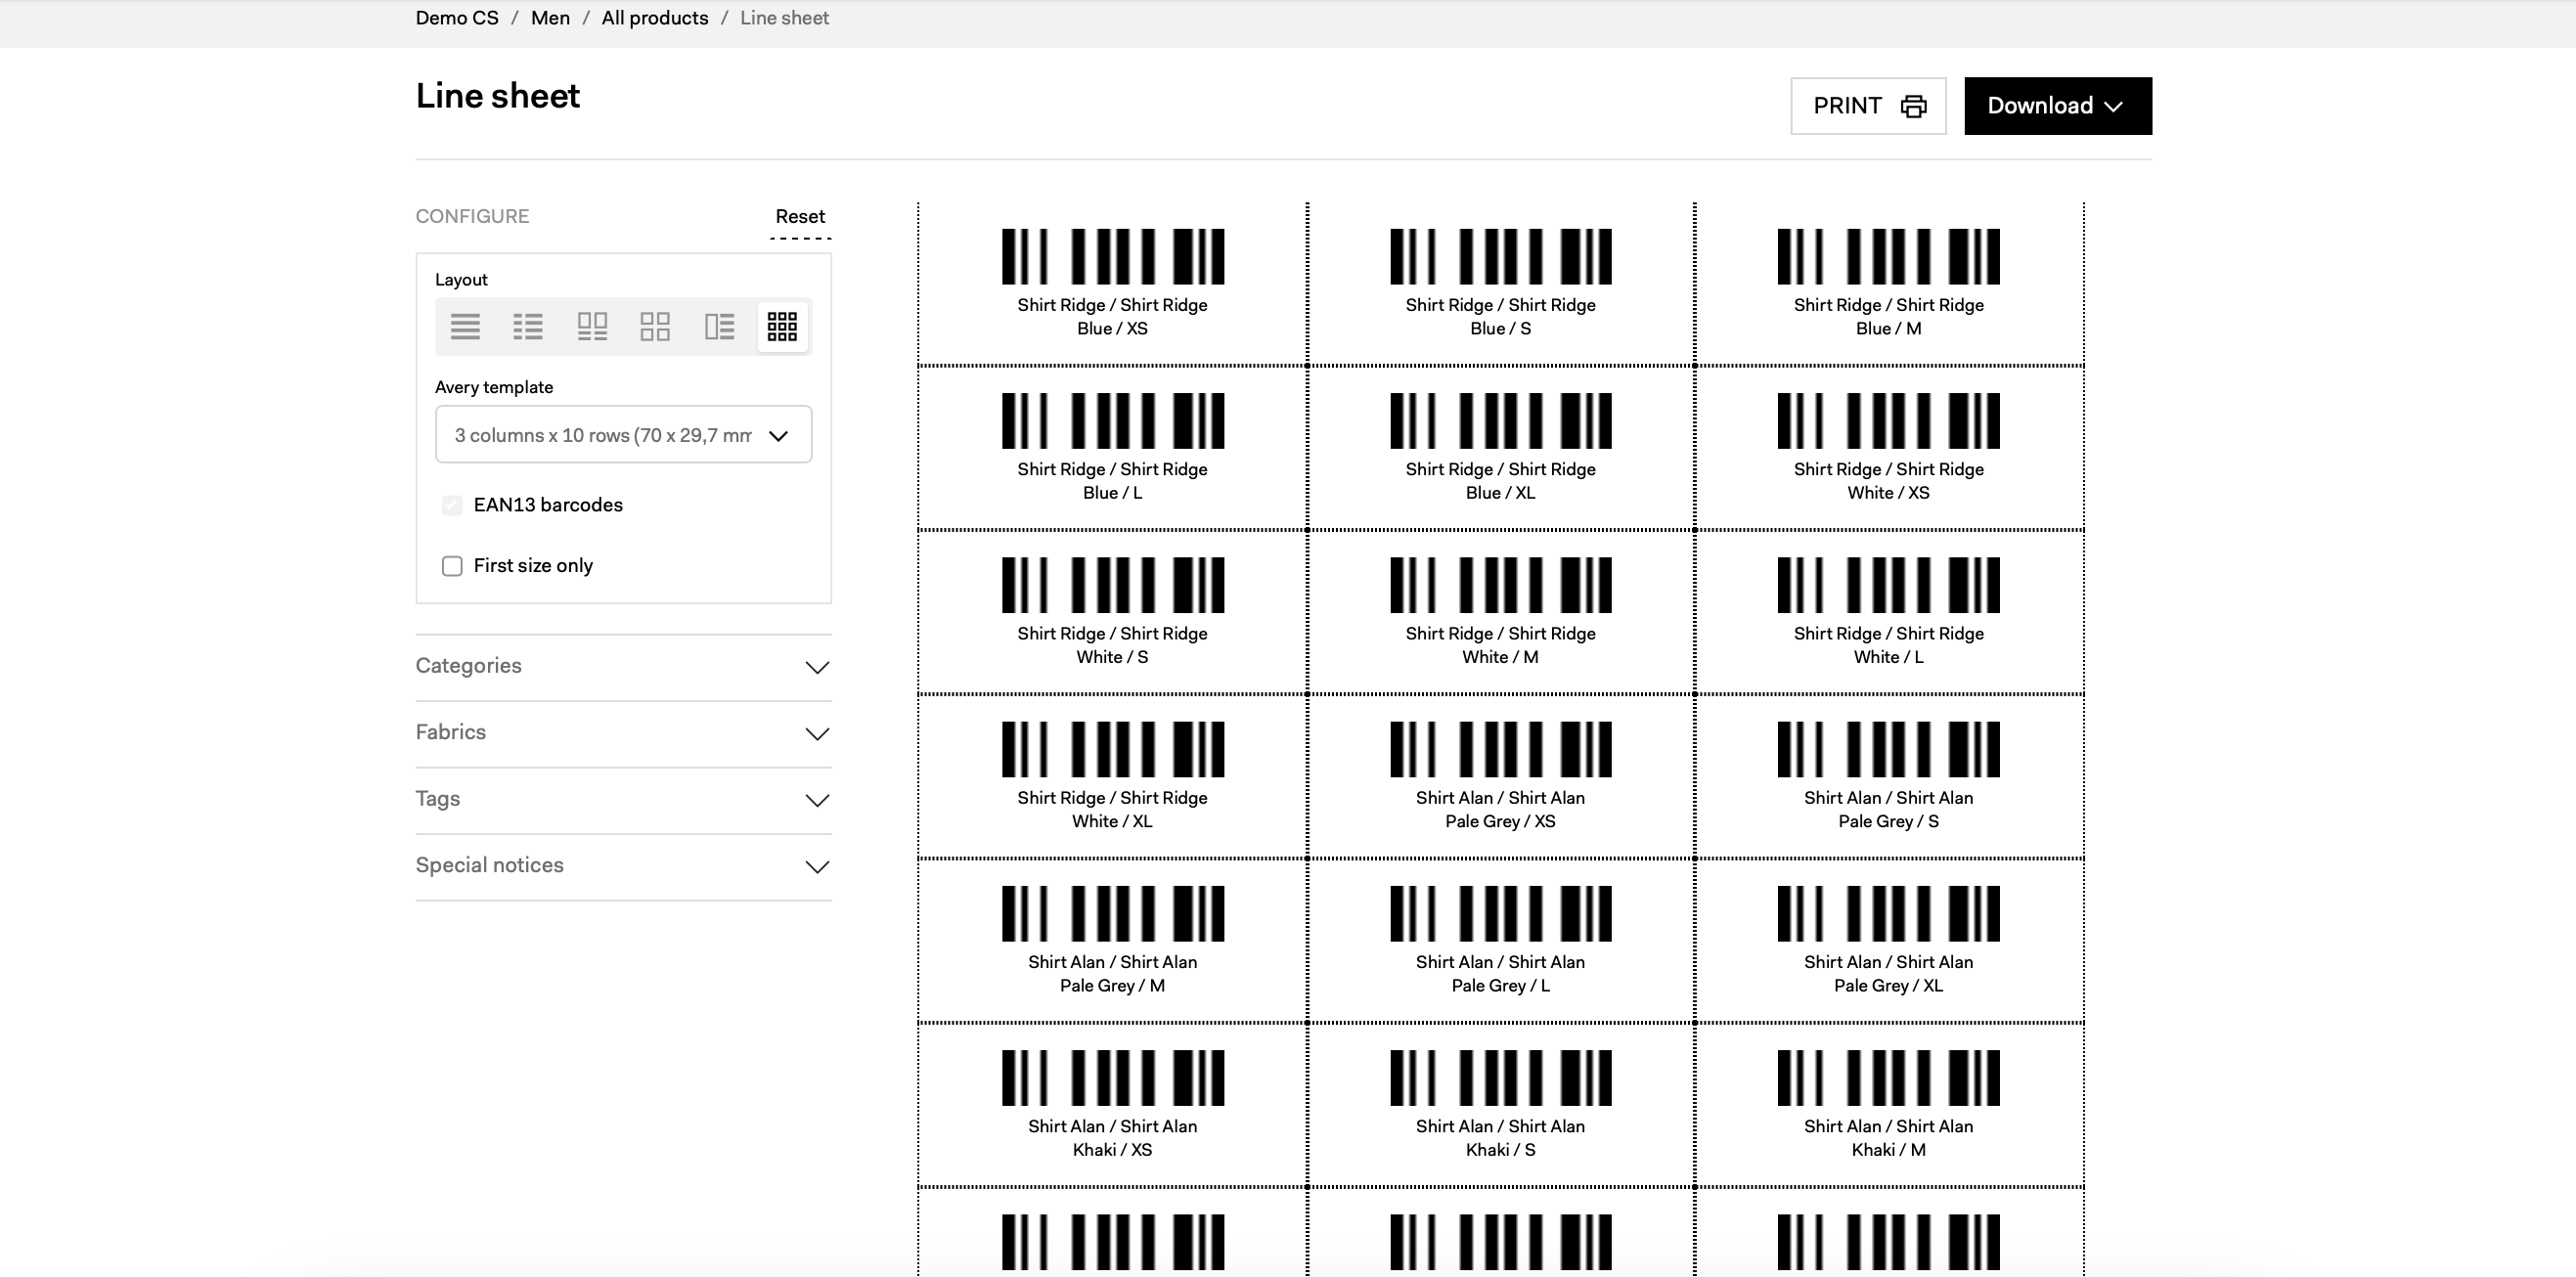Select the plain lines list layout icon
Viewport: 2576px width, 1277px height.
coord(465,326)
